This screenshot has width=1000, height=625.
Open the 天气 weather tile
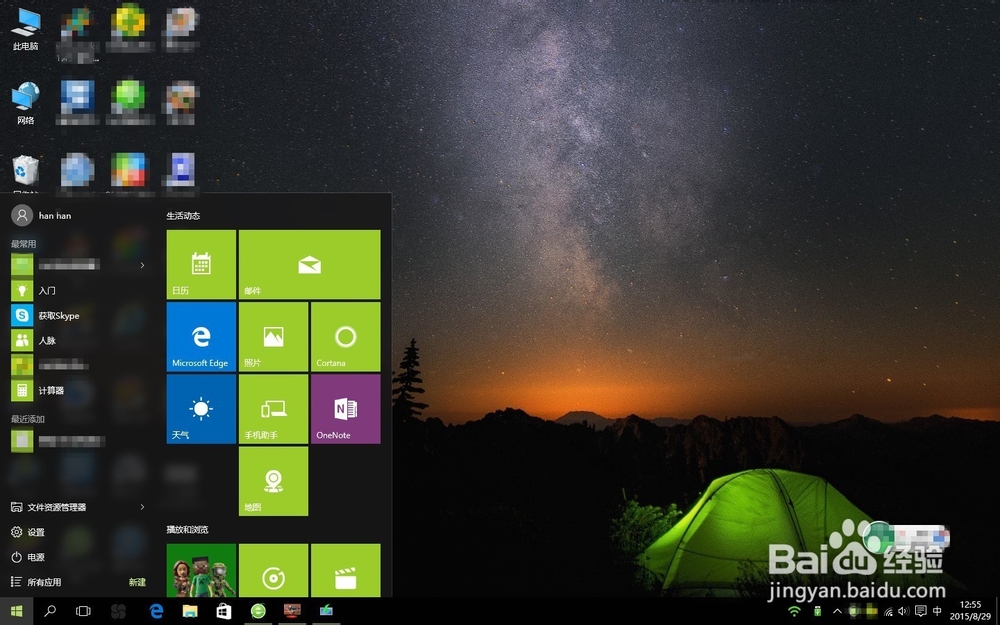(201, 409)
